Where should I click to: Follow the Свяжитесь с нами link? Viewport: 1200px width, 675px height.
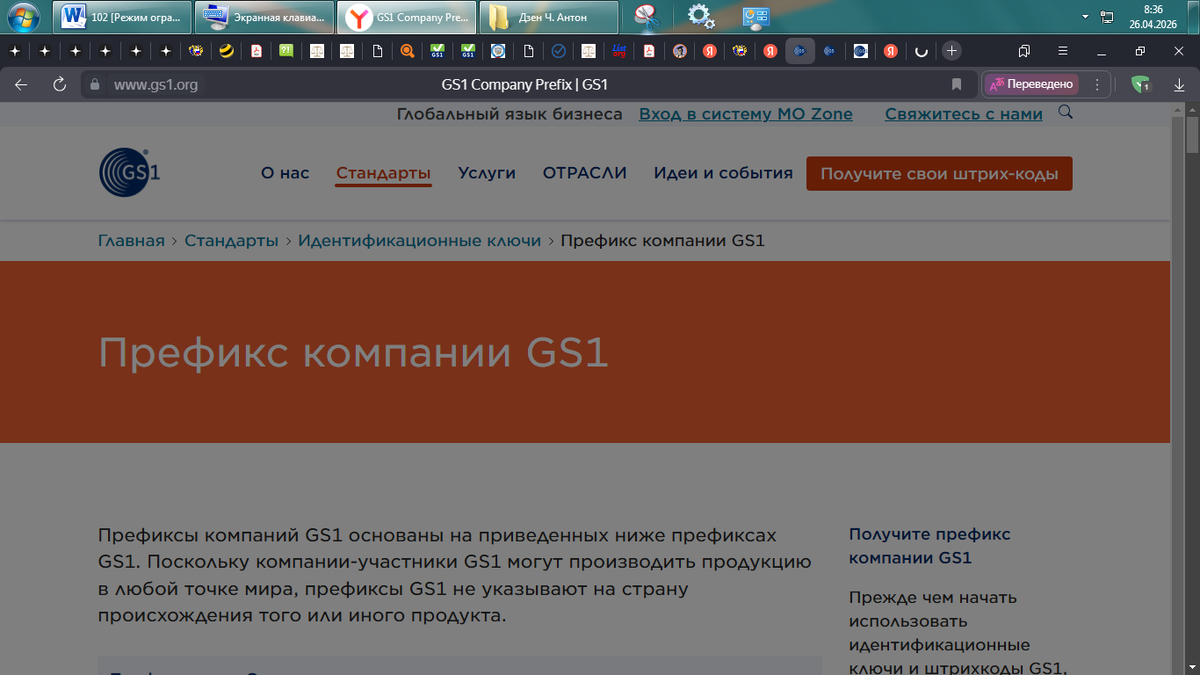click(x=964, y=114)
